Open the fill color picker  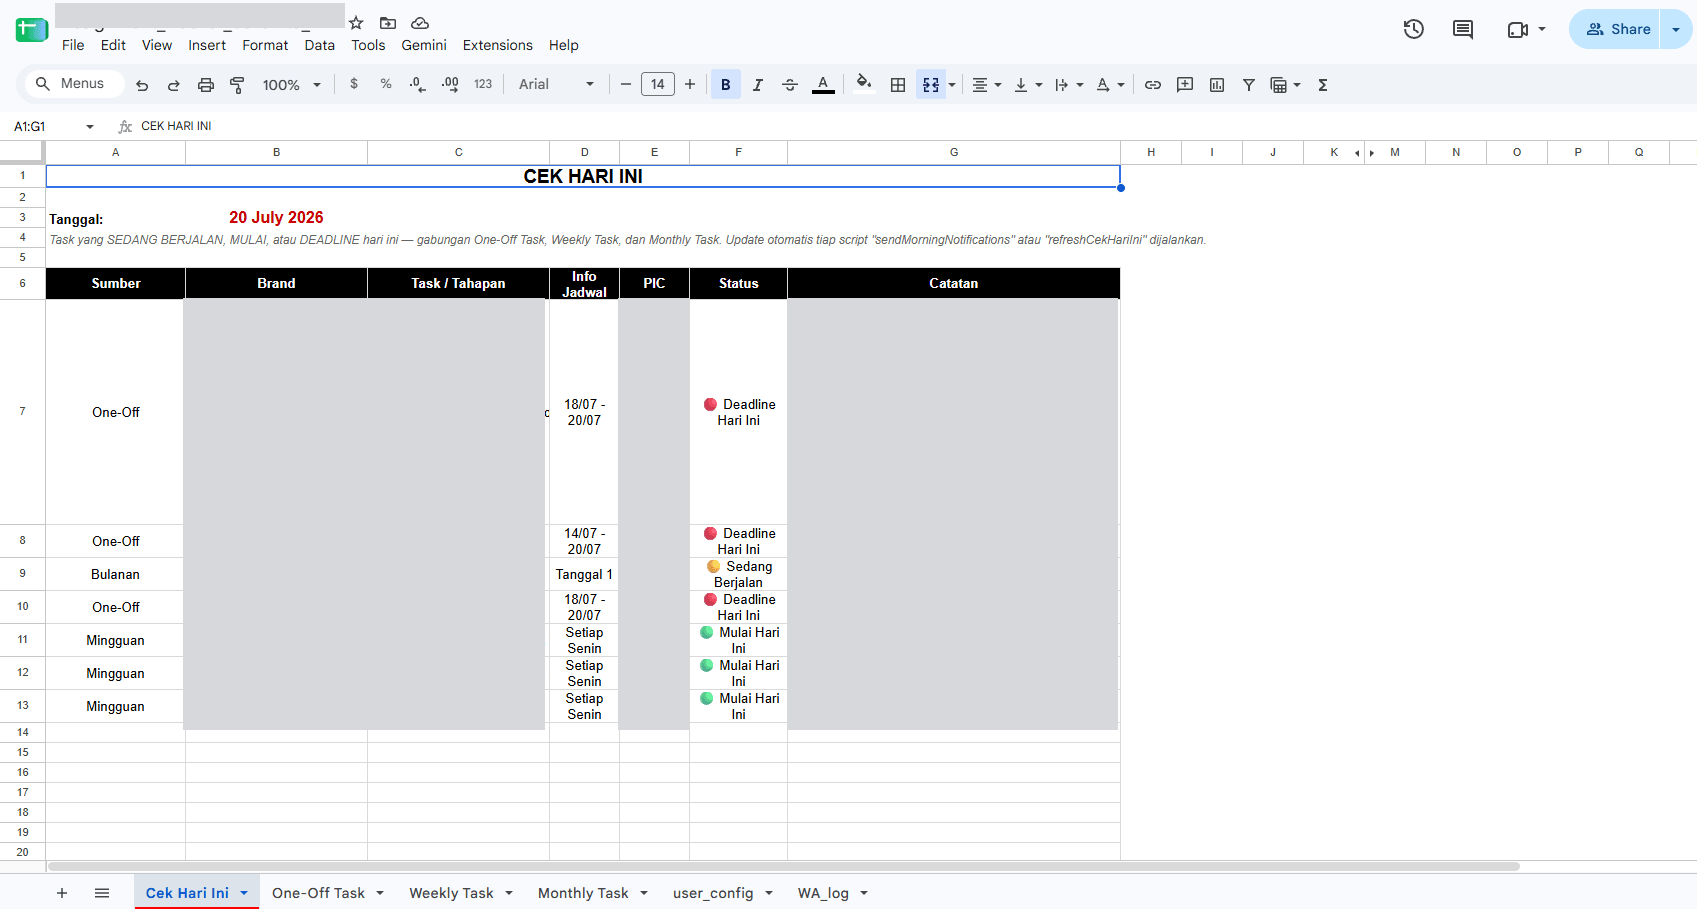(x=864, y=85)
